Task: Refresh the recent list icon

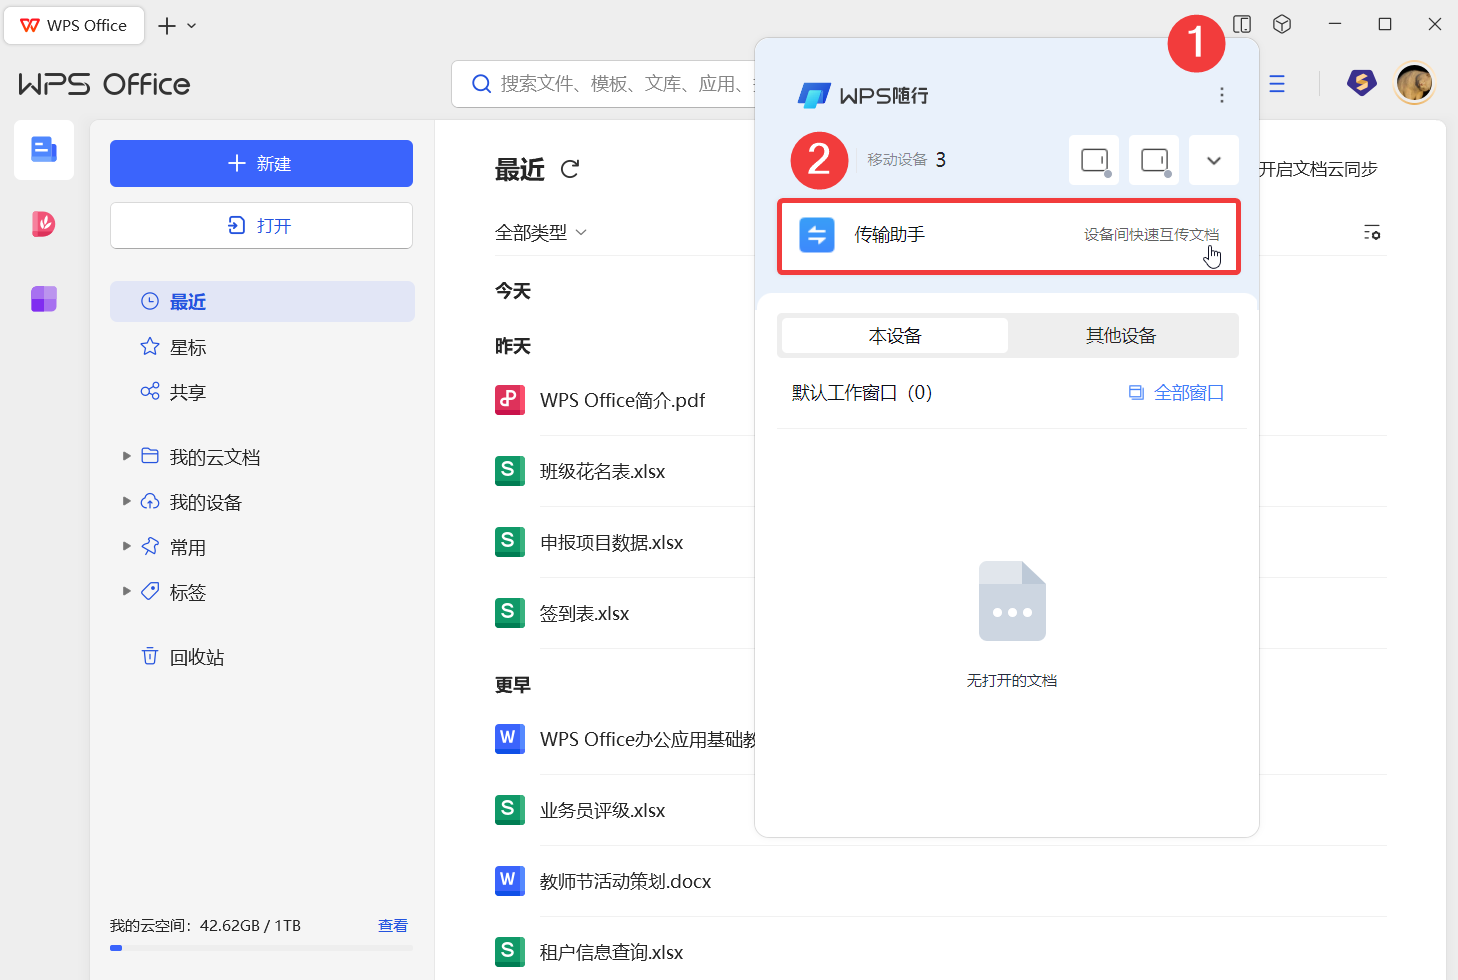Action: [x=570, y=169]
